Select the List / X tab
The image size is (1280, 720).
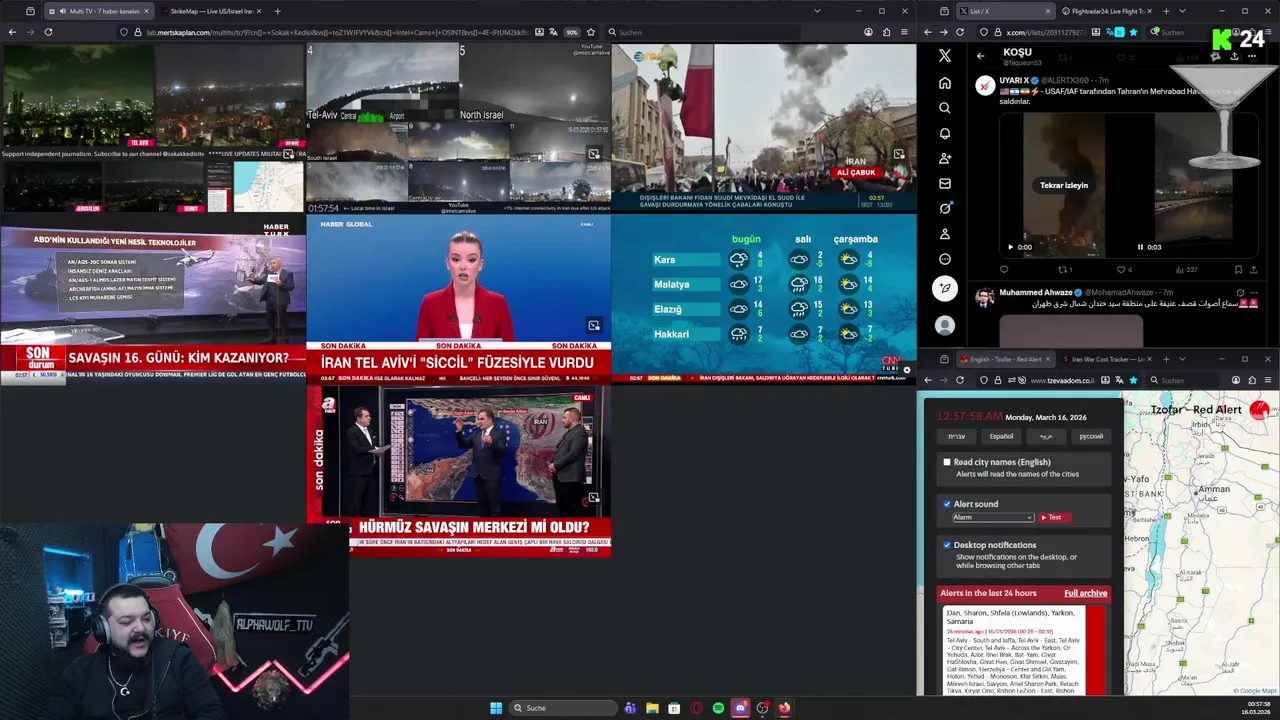1004,11
